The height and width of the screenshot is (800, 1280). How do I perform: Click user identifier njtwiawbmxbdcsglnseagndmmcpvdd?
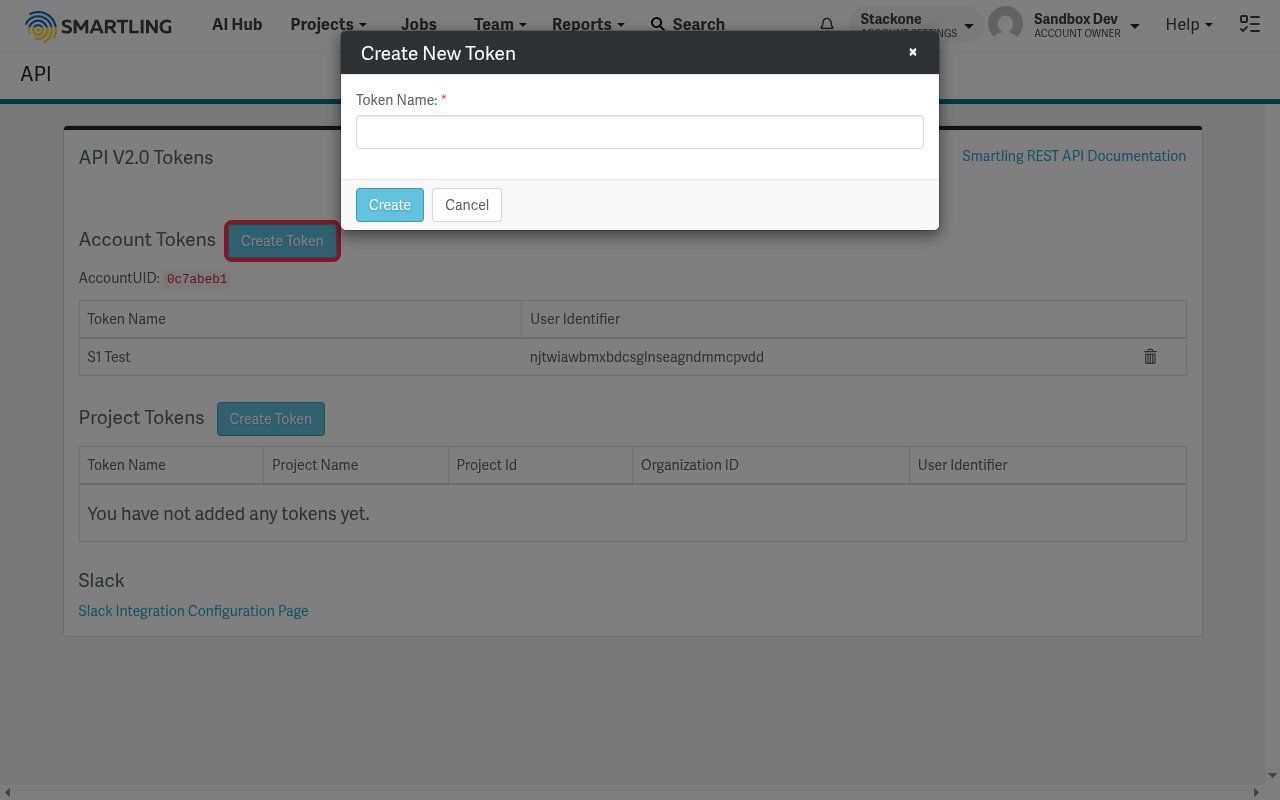point(647,357)
